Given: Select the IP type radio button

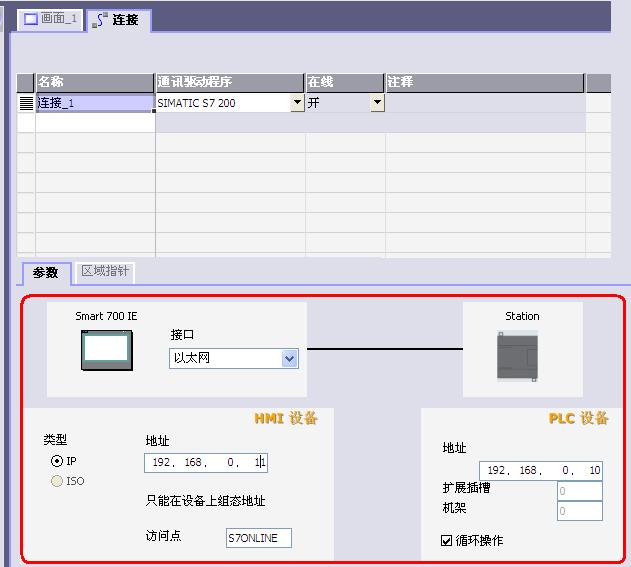Looking at the screenshot, I should [x=57, y=462].
